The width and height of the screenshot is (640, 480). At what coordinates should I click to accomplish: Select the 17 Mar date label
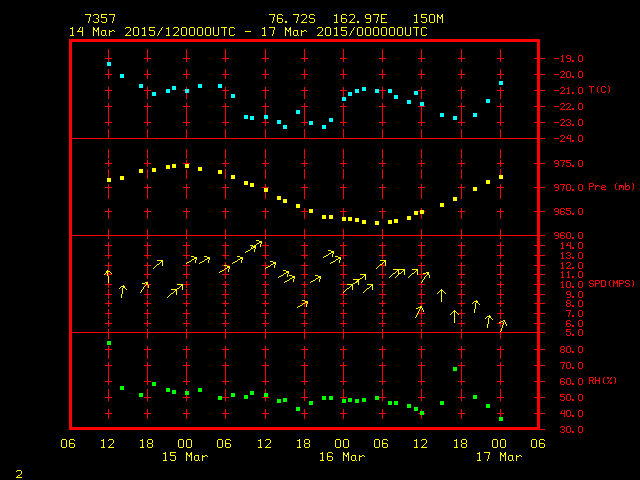coord(498,457)
